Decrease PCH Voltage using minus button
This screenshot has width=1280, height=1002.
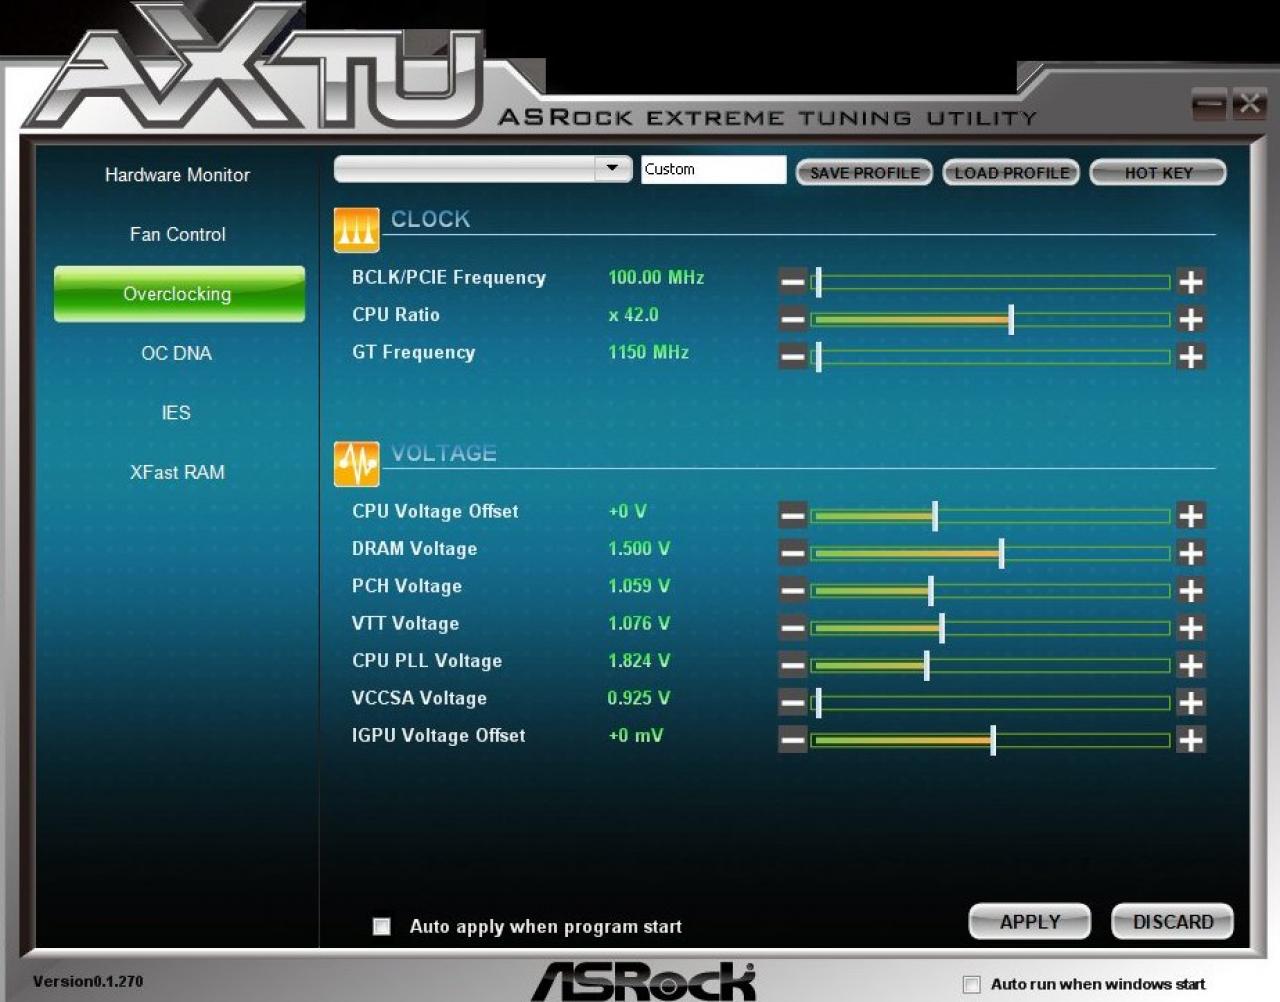click(x=793, y=590)
